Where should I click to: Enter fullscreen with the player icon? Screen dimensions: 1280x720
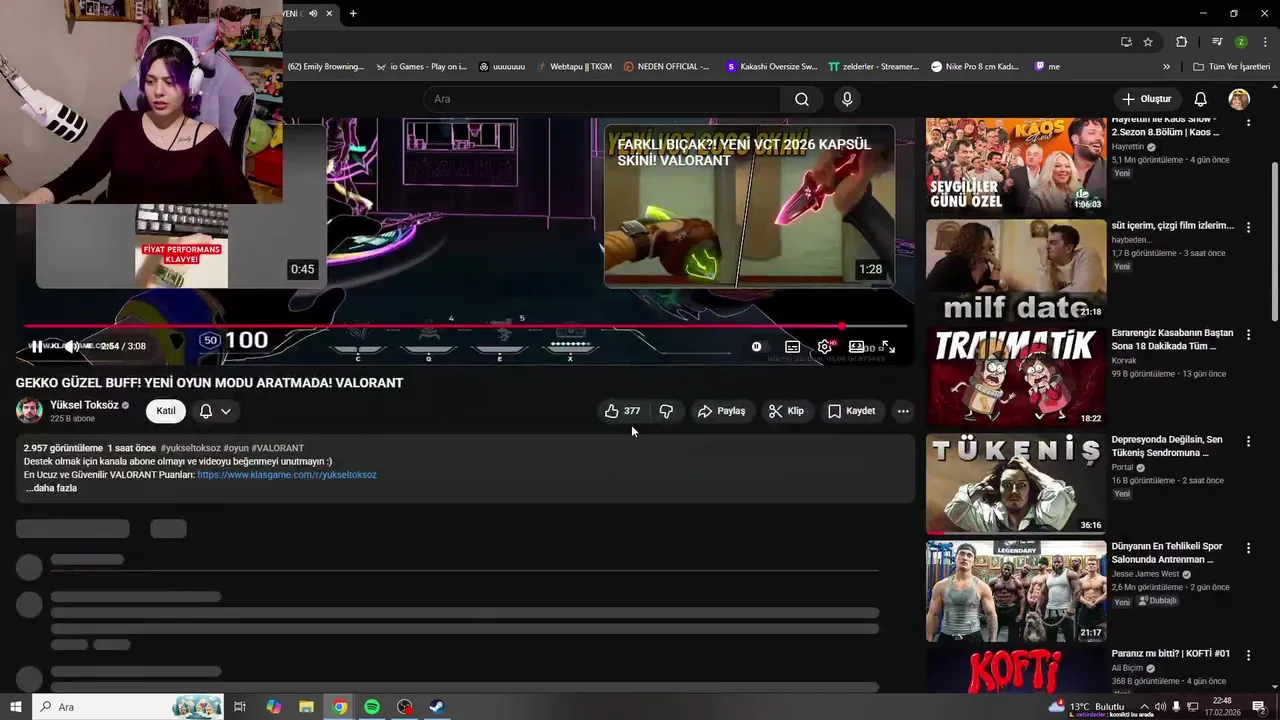tap(888, 347)
